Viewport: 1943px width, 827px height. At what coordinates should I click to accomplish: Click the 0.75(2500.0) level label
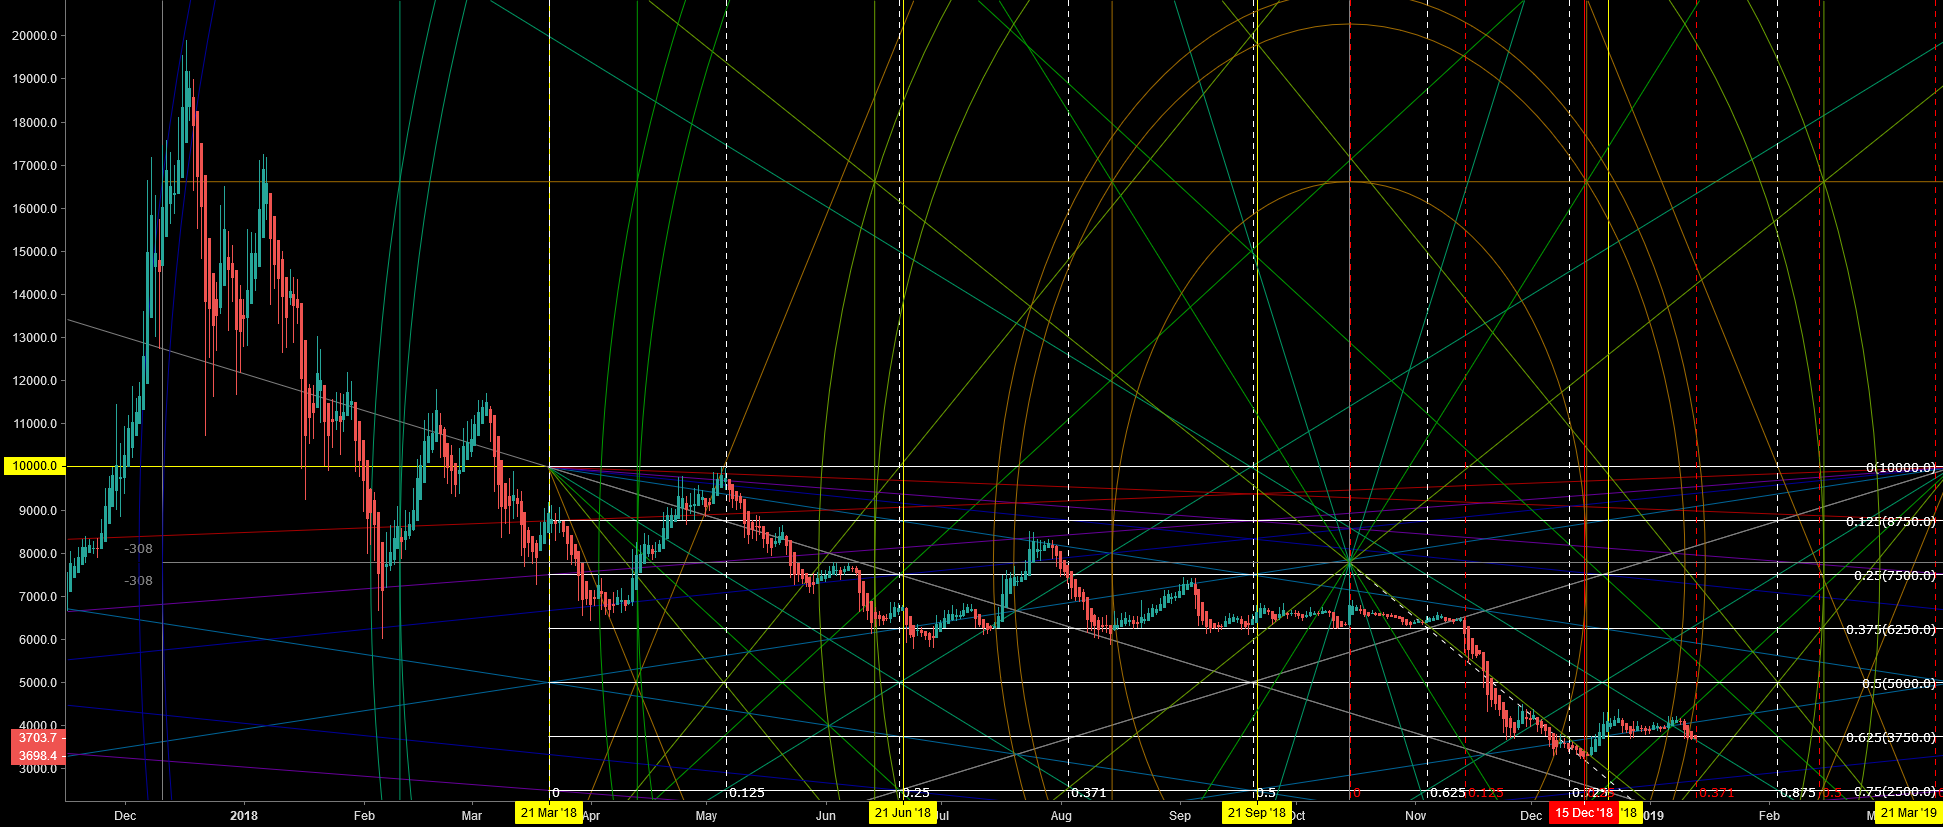click(x=1893, y=792)
